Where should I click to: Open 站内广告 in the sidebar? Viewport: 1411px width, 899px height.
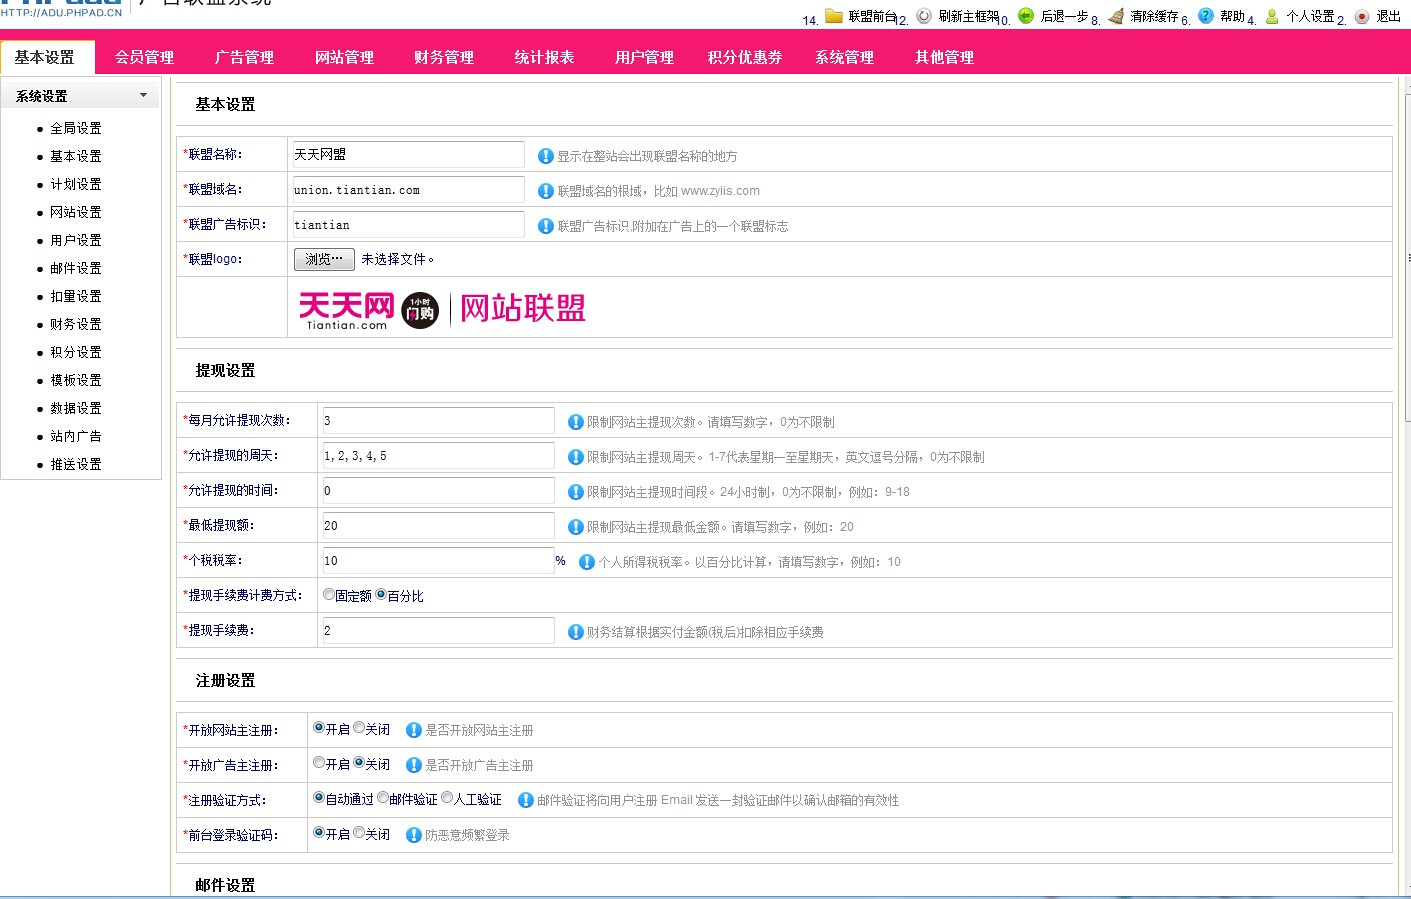(x=76, y=436)
